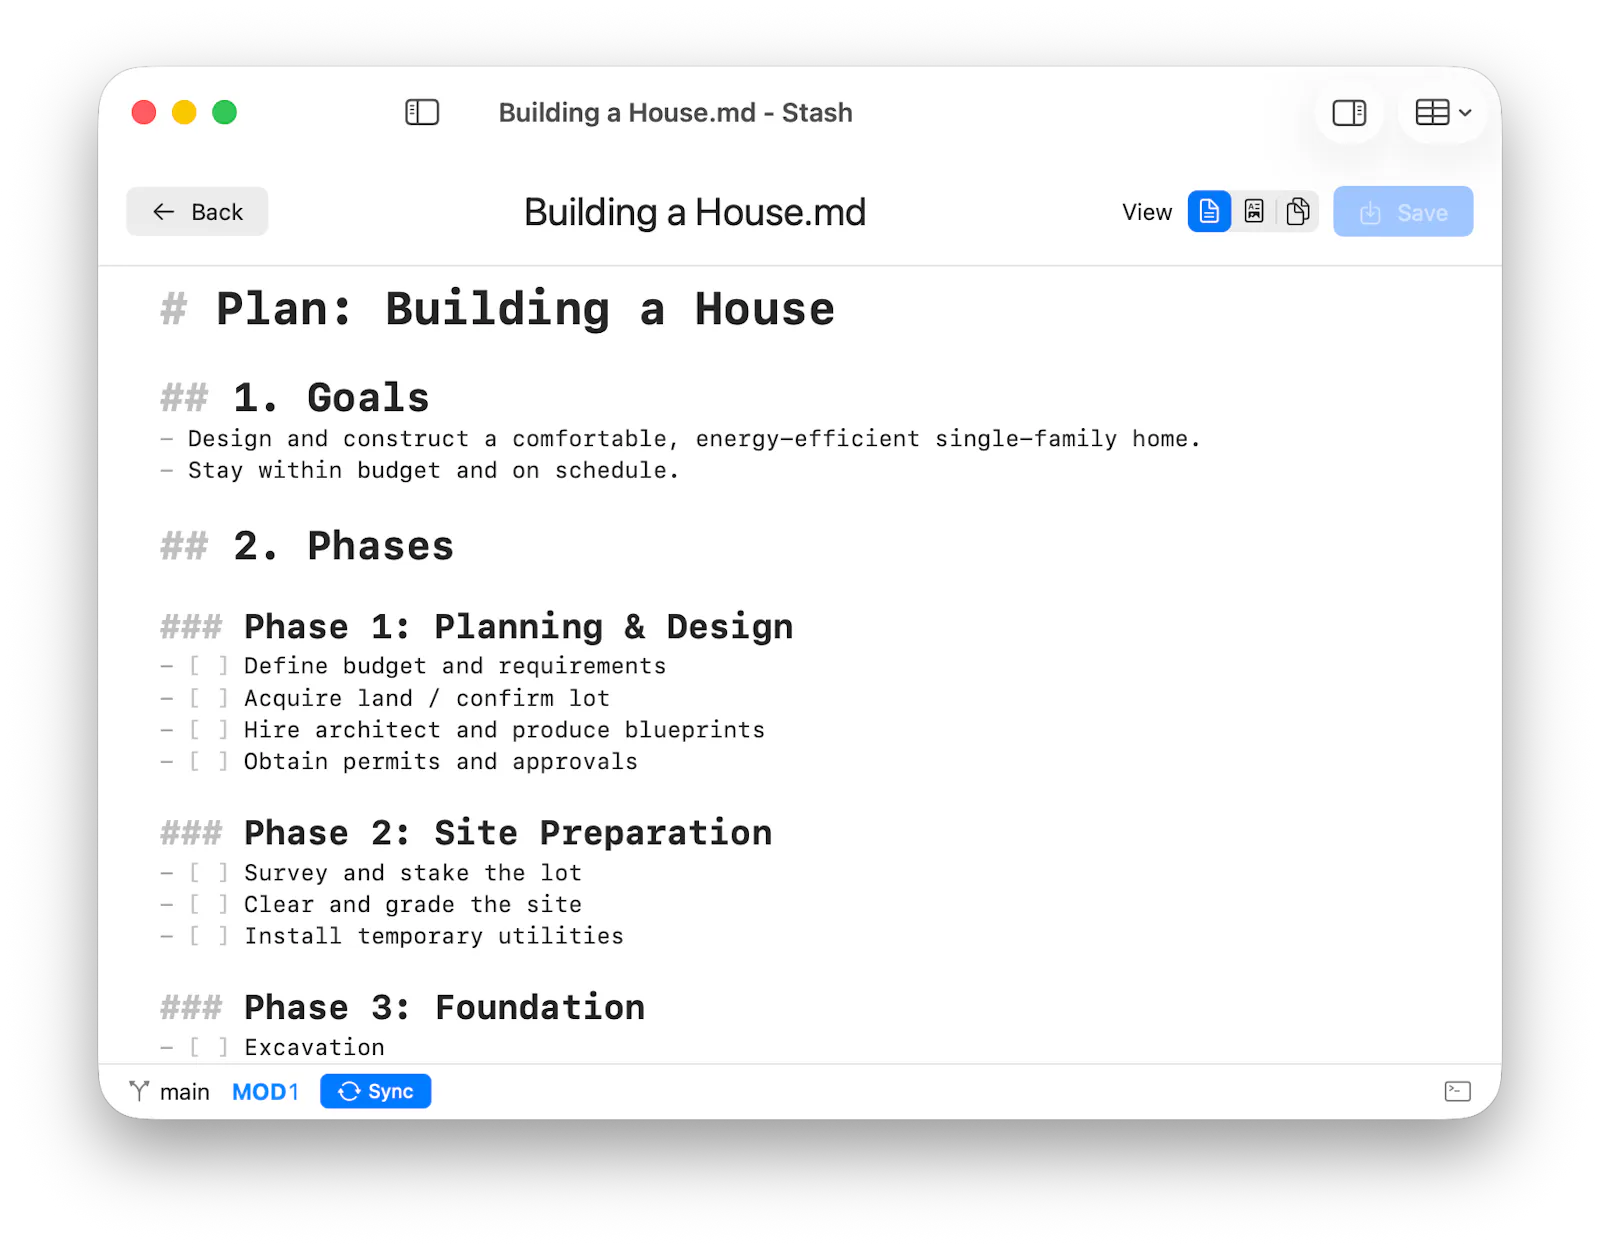Open the table layout dropdown
This screenshot has width=1600, height=1249.
[1442, 113]
